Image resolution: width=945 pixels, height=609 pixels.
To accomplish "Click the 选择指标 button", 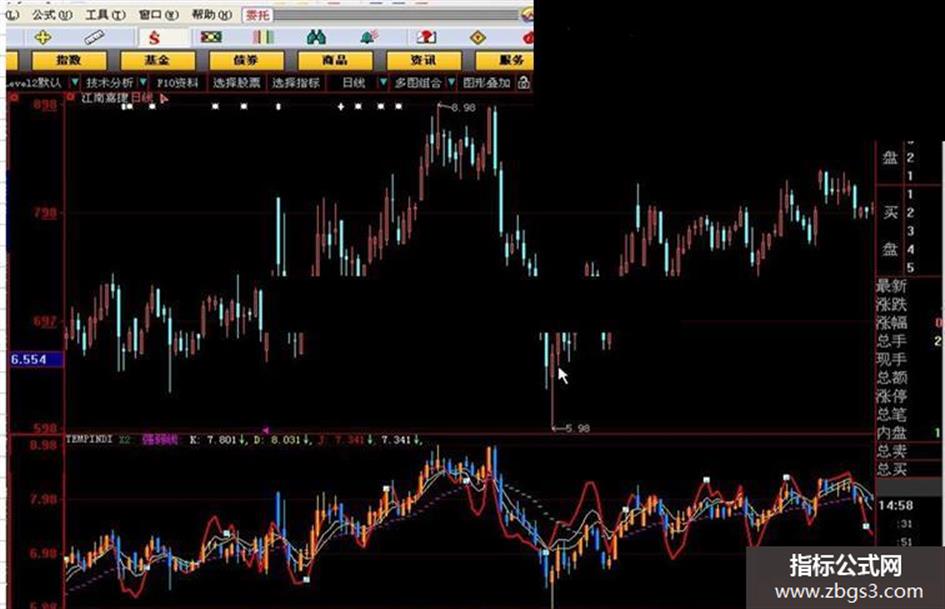I will [295, 83].
